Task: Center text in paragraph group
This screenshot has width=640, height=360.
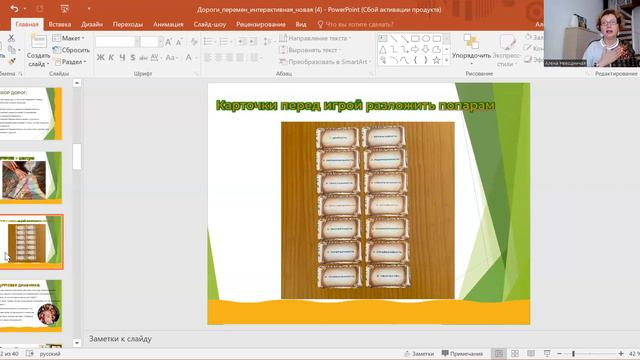Action: (x=219, y=58)
